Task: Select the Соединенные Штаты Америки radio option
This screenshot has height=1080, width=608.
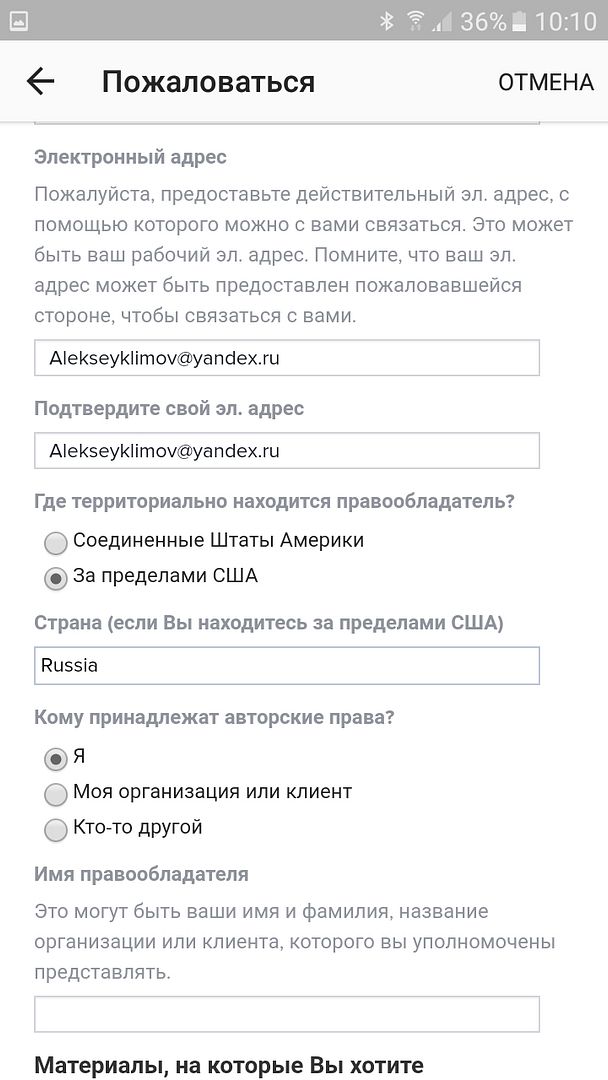Action: pos(56,543)
